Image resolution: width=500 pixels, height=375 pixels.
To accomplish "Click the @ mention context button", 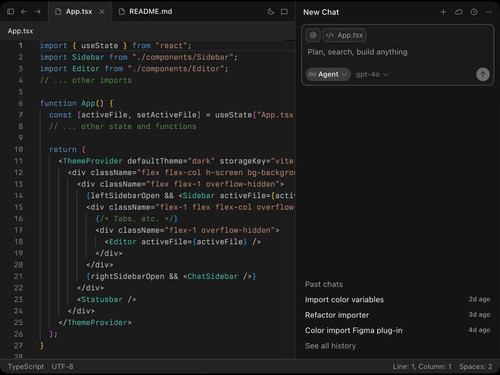I will (313, 35).
